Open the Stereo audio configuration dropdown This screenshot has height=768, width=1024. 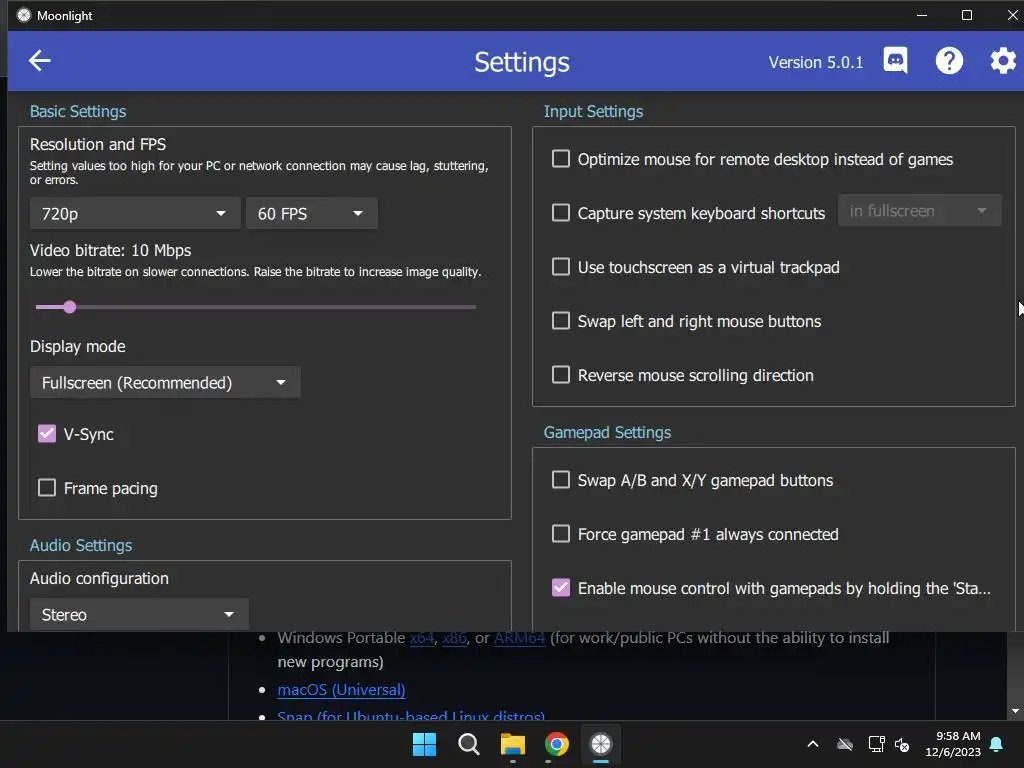tap(139, 615)
